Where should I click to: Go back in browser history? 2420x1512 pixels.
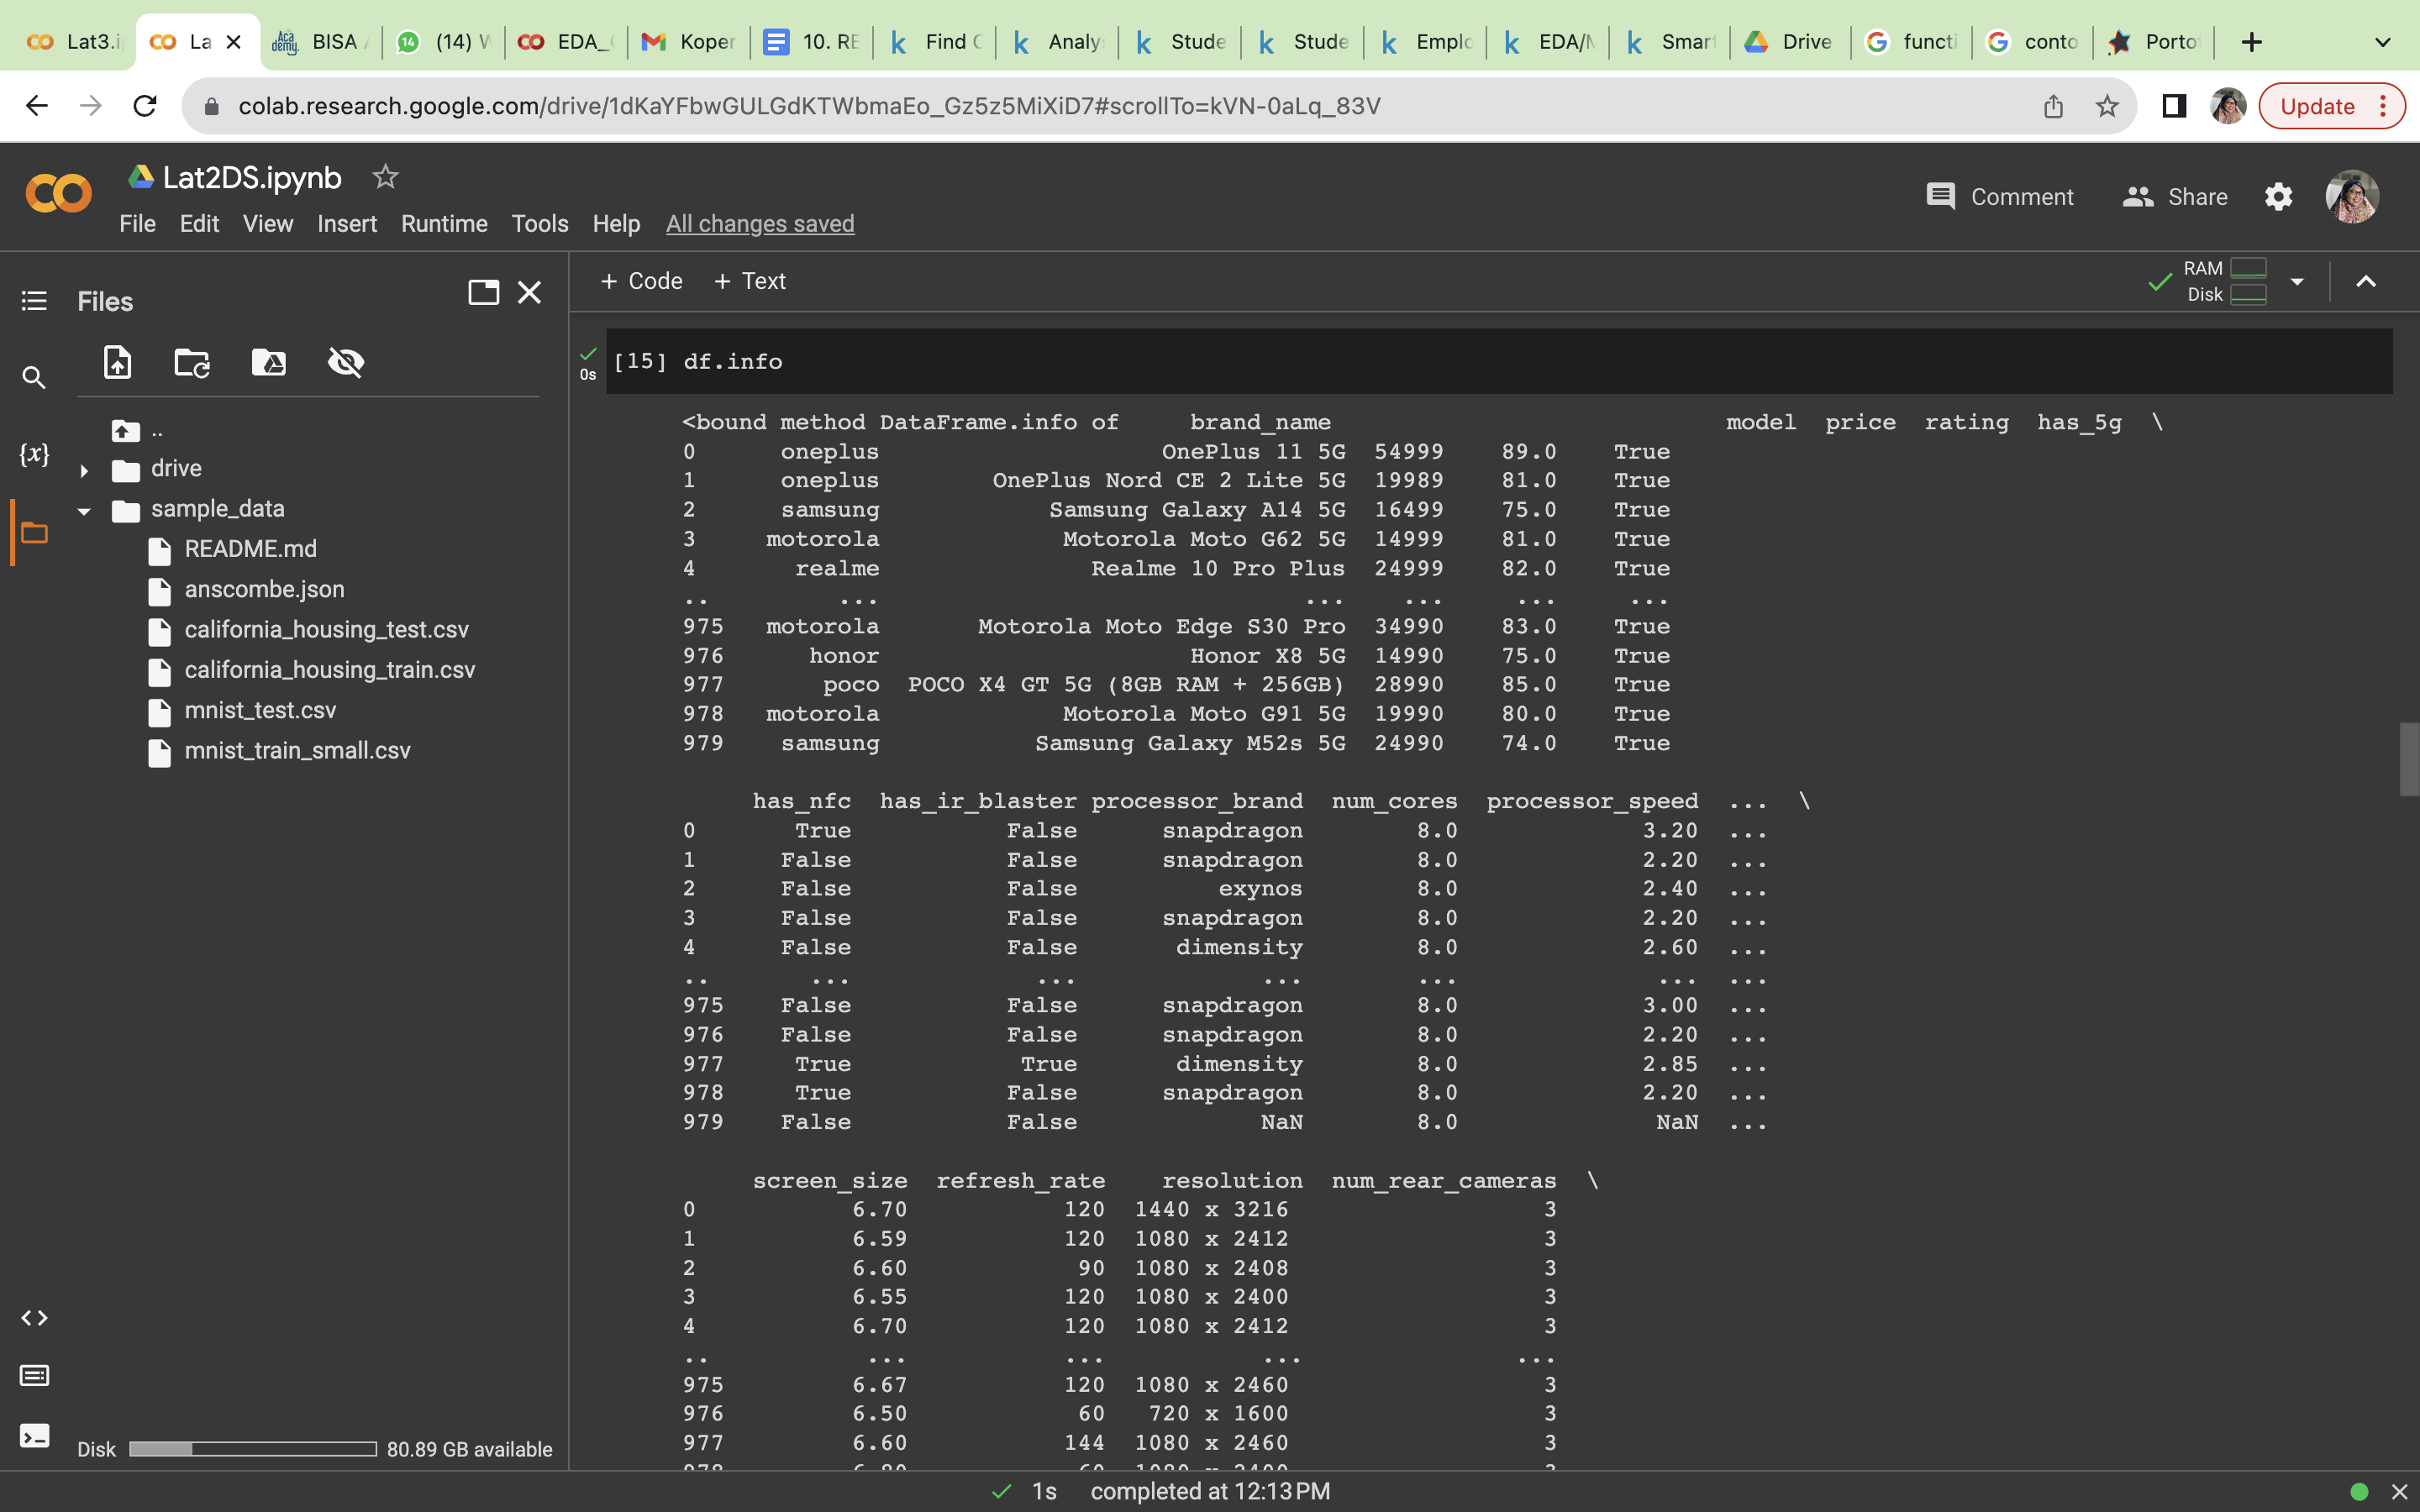coord(37,106)
